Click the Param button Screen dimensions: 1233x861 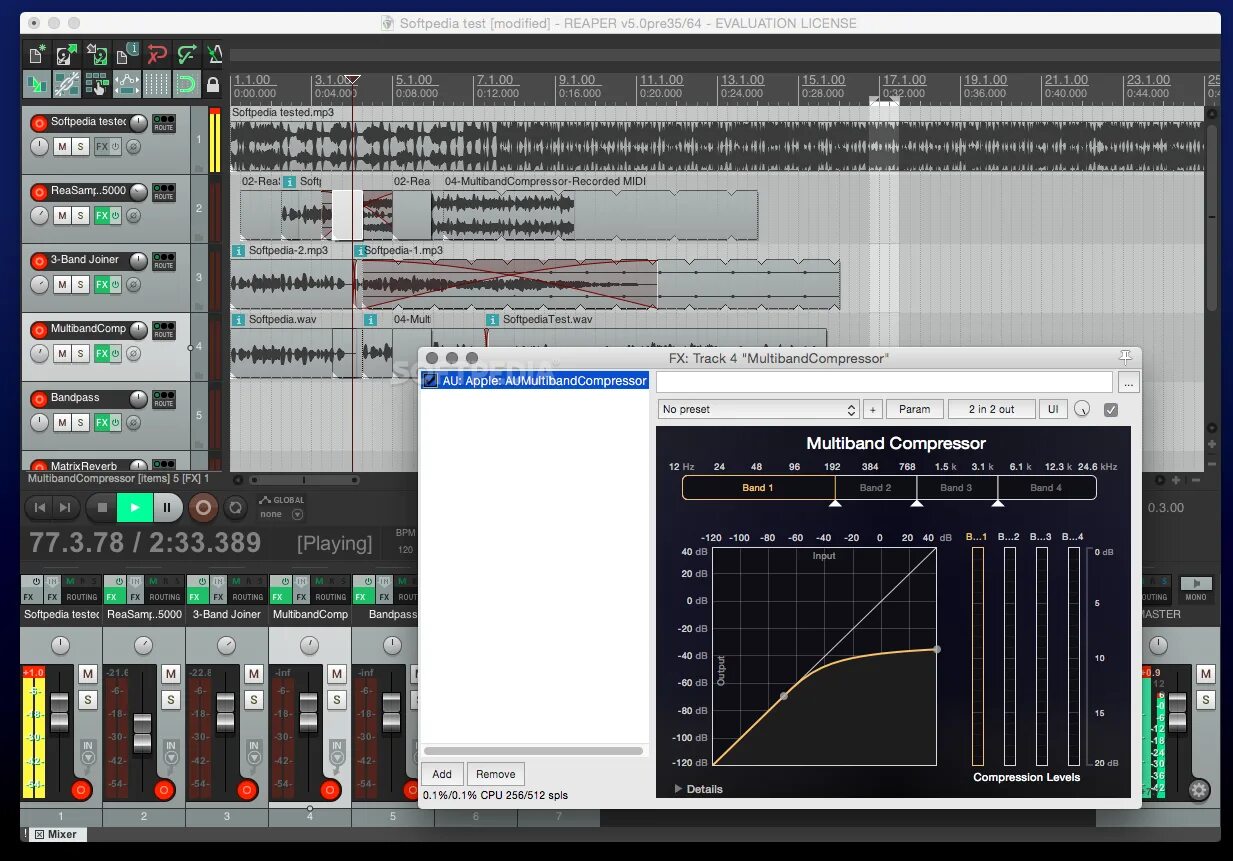[914, 409]
